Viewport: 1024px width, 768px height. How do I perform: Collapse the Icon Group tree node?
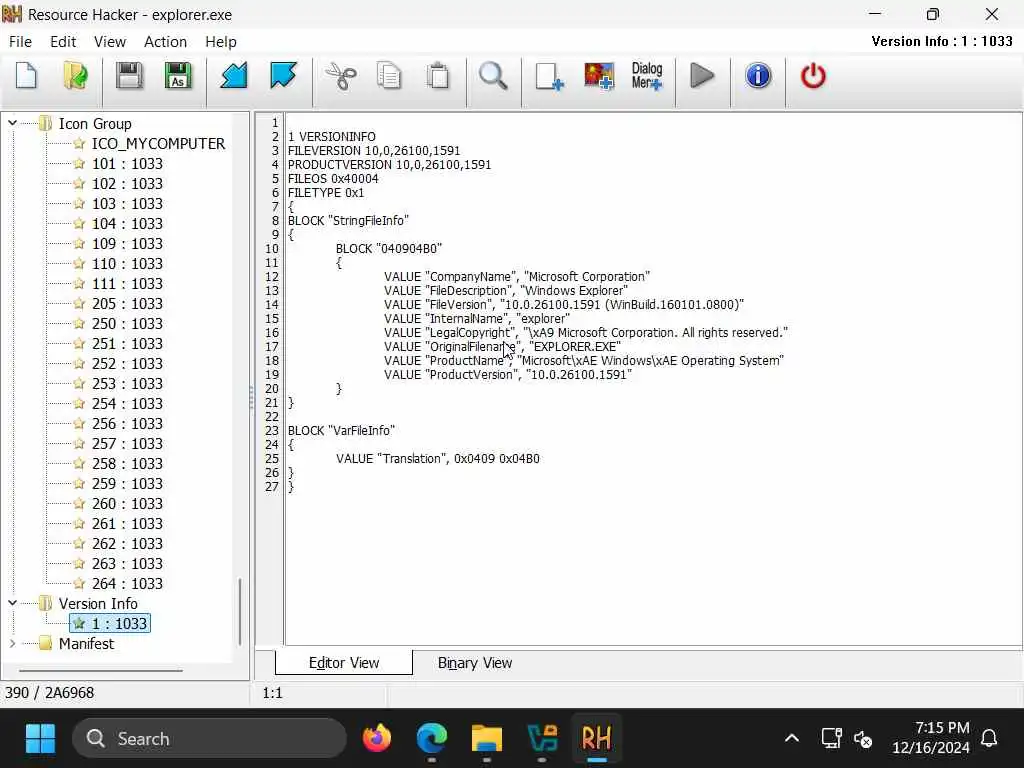click(12, 123)
